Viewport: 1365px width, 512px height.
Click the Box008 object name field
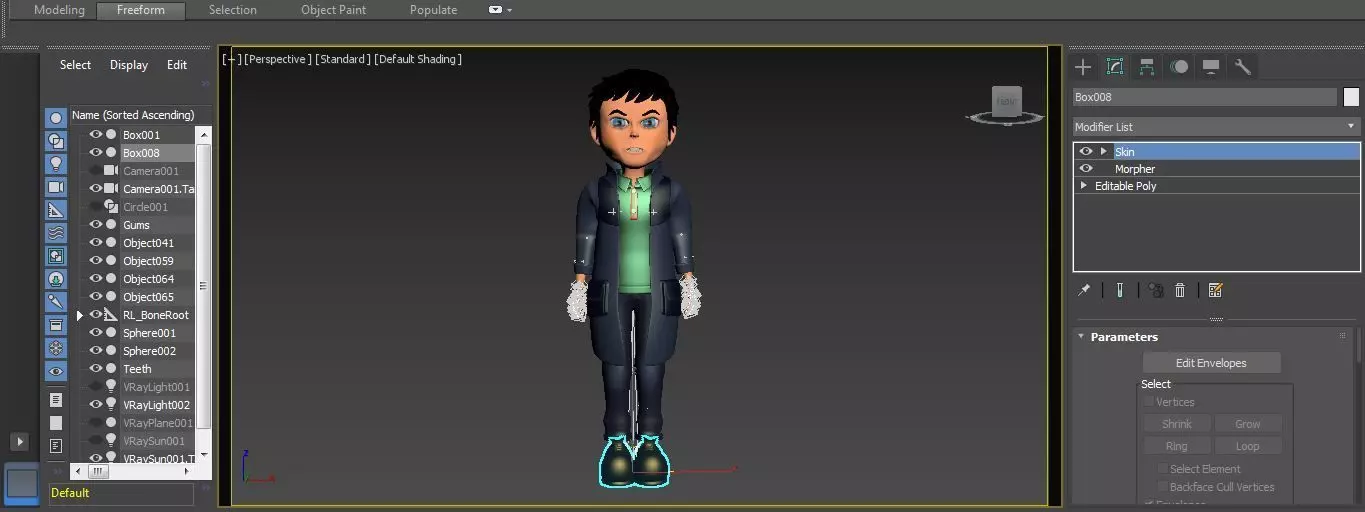1204,97
